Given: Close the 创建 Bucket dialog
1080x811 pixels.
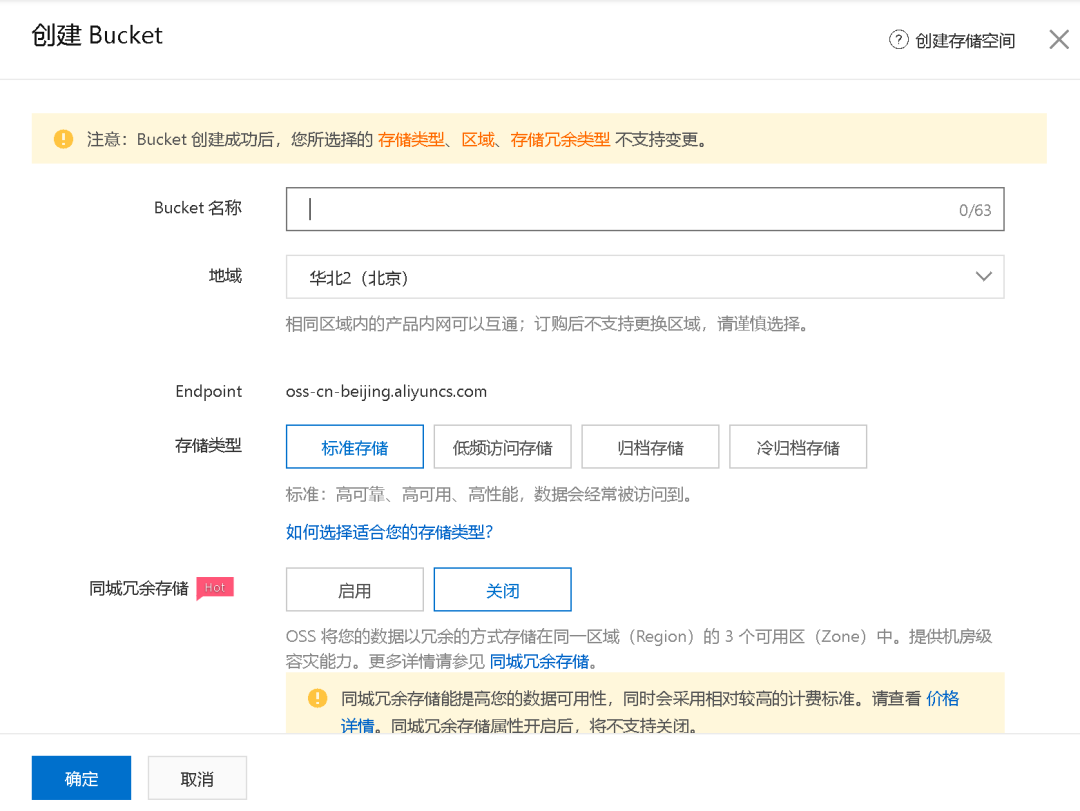Looking at the screenshot, I should (x=1059, y=39).
